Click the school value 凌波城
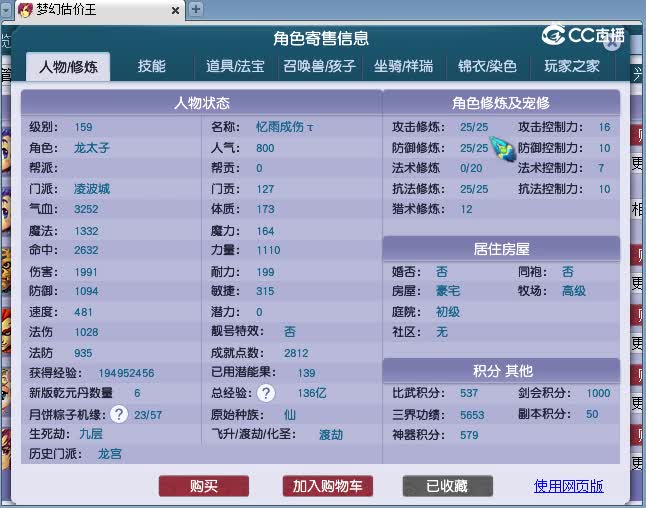The width and height of the screenshot is (646, 508). (x=92, y=189)
